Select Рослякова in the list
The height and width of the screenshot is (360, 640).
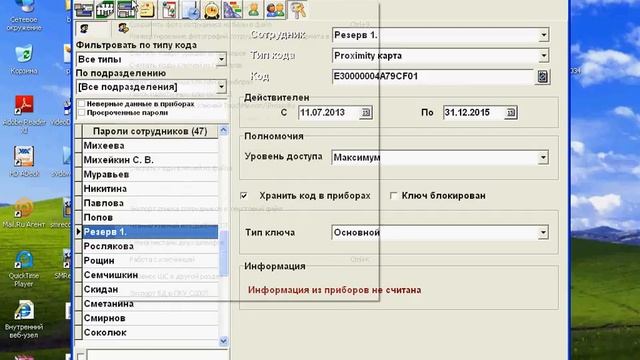pyautogui.click(x=150, y=246)
